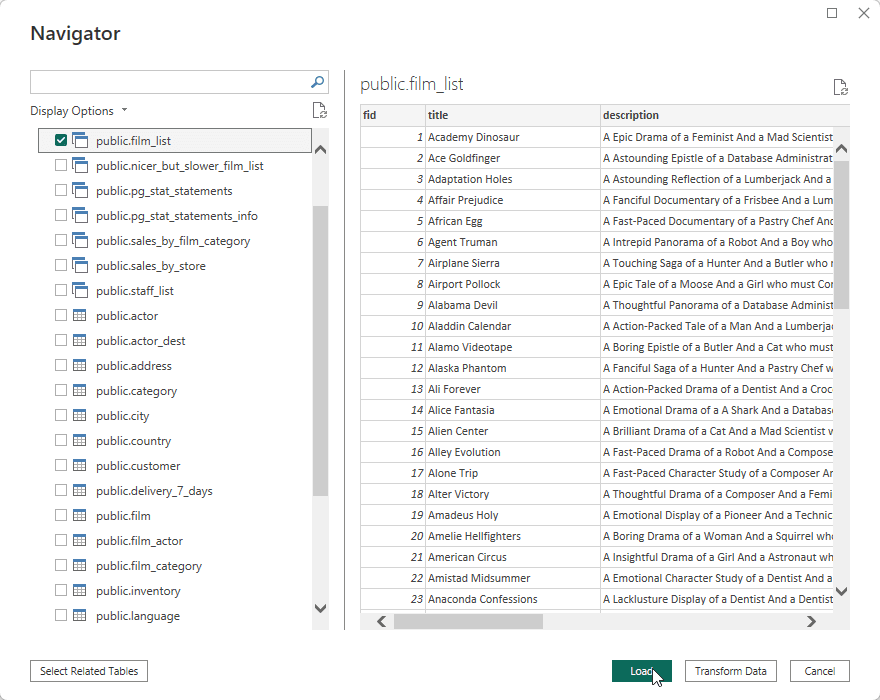Click table icon of public.customer
Image resolution: width=880 pixels, height=700 pixels.
[x=80, y=465]
